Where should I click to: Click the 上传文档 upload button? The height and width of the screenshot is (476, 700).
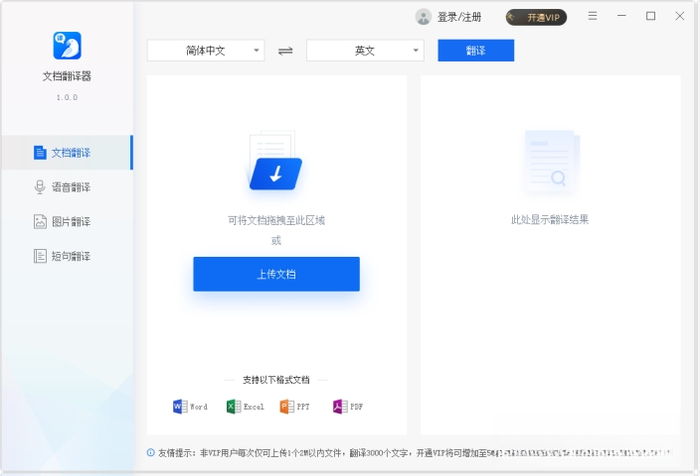276,274
